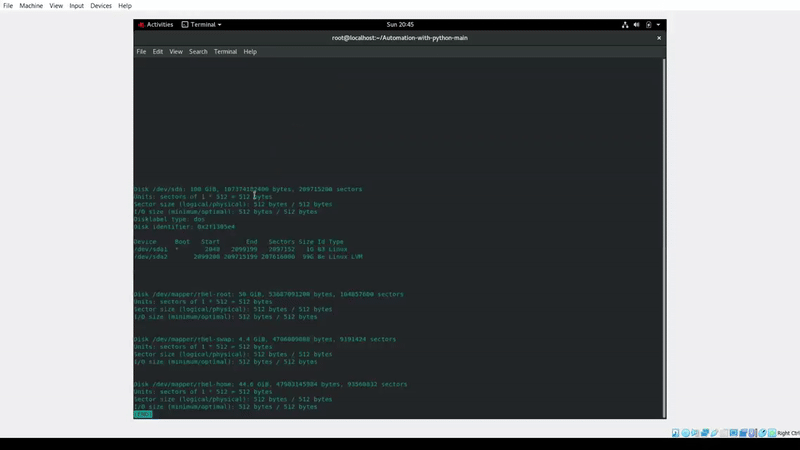The image size is (800, 450).
Task: Click VirtualBox shared folders status icon
Action: click(724, 433)
